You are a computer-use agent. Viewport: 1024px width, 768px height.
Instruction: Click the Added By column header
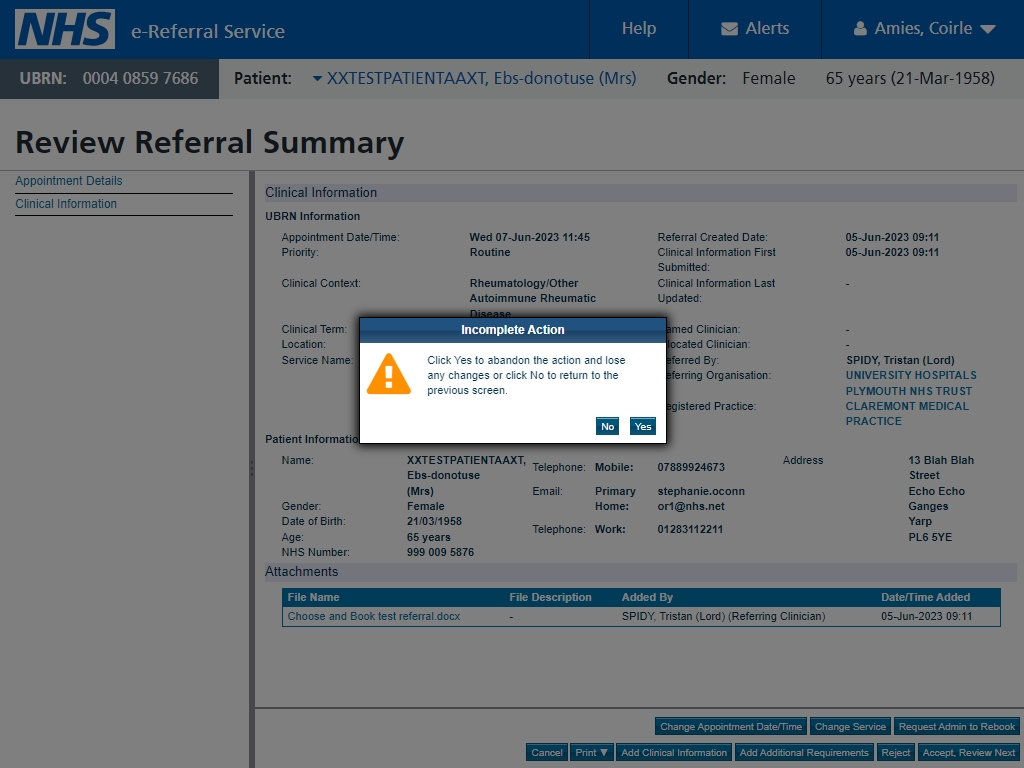pyautogui.click(x=647, y=598)
